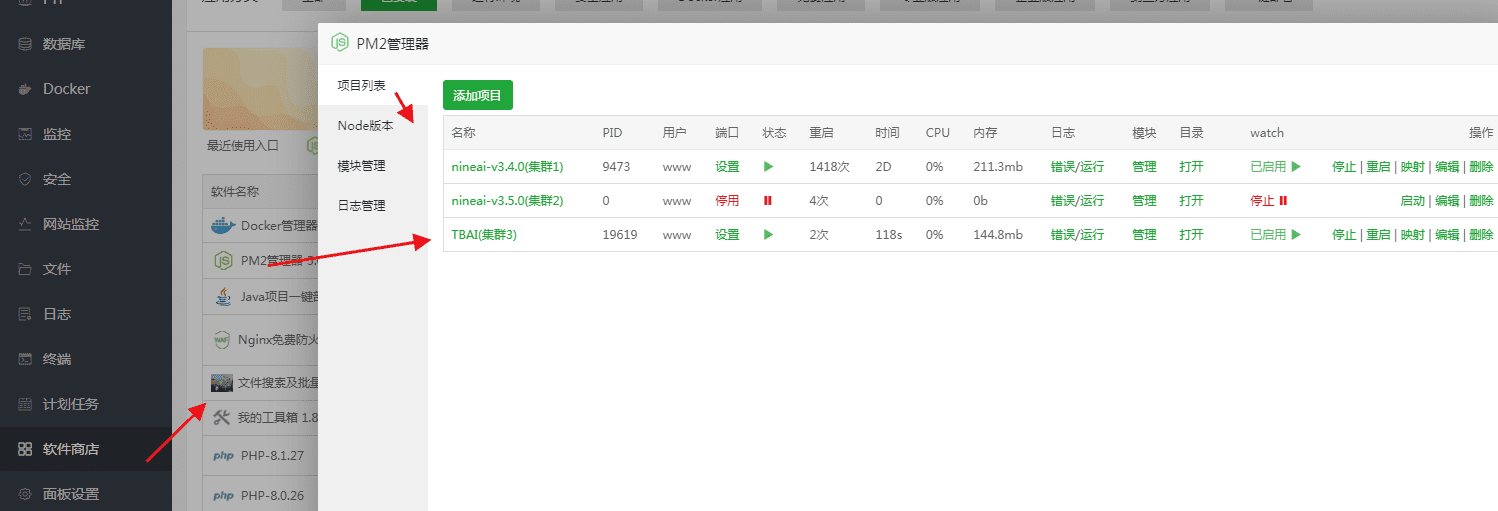This screenshot has width=1498, height=511.
Task: Click 文件搜索及批量 thumbnail icon
Action: coord(222,382)
